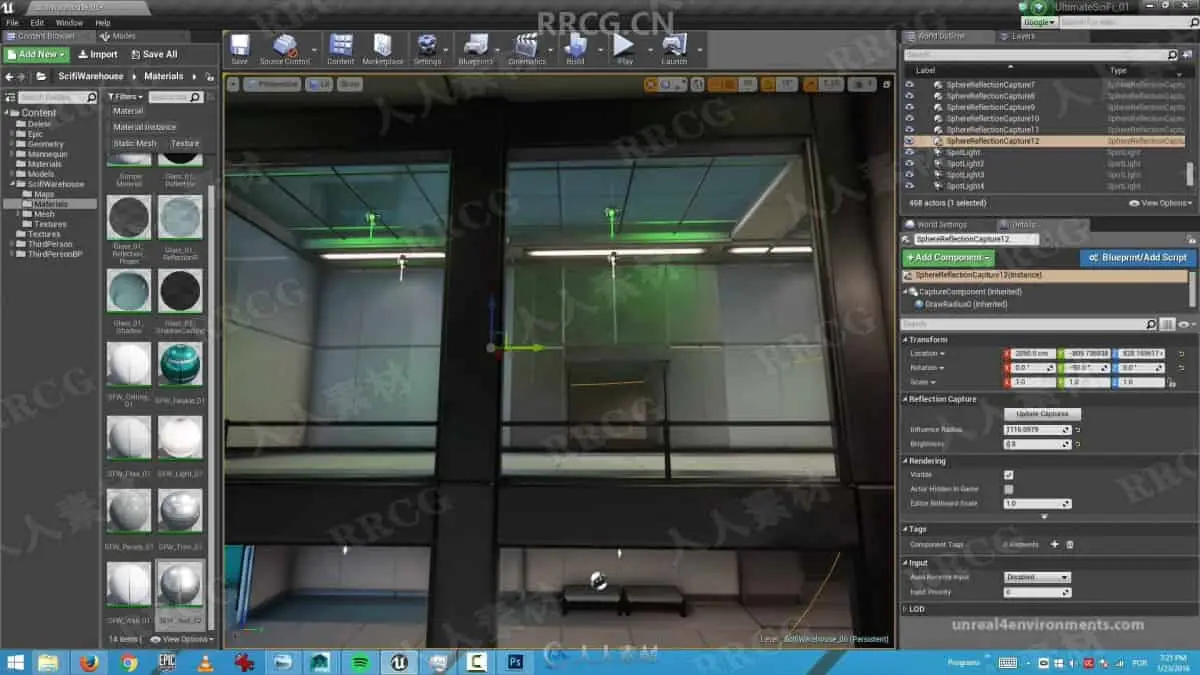Switch to Unreal Engine taskbar icon
The height and width of the screenshot is (675, 1200).
click(x=400, y=662)
